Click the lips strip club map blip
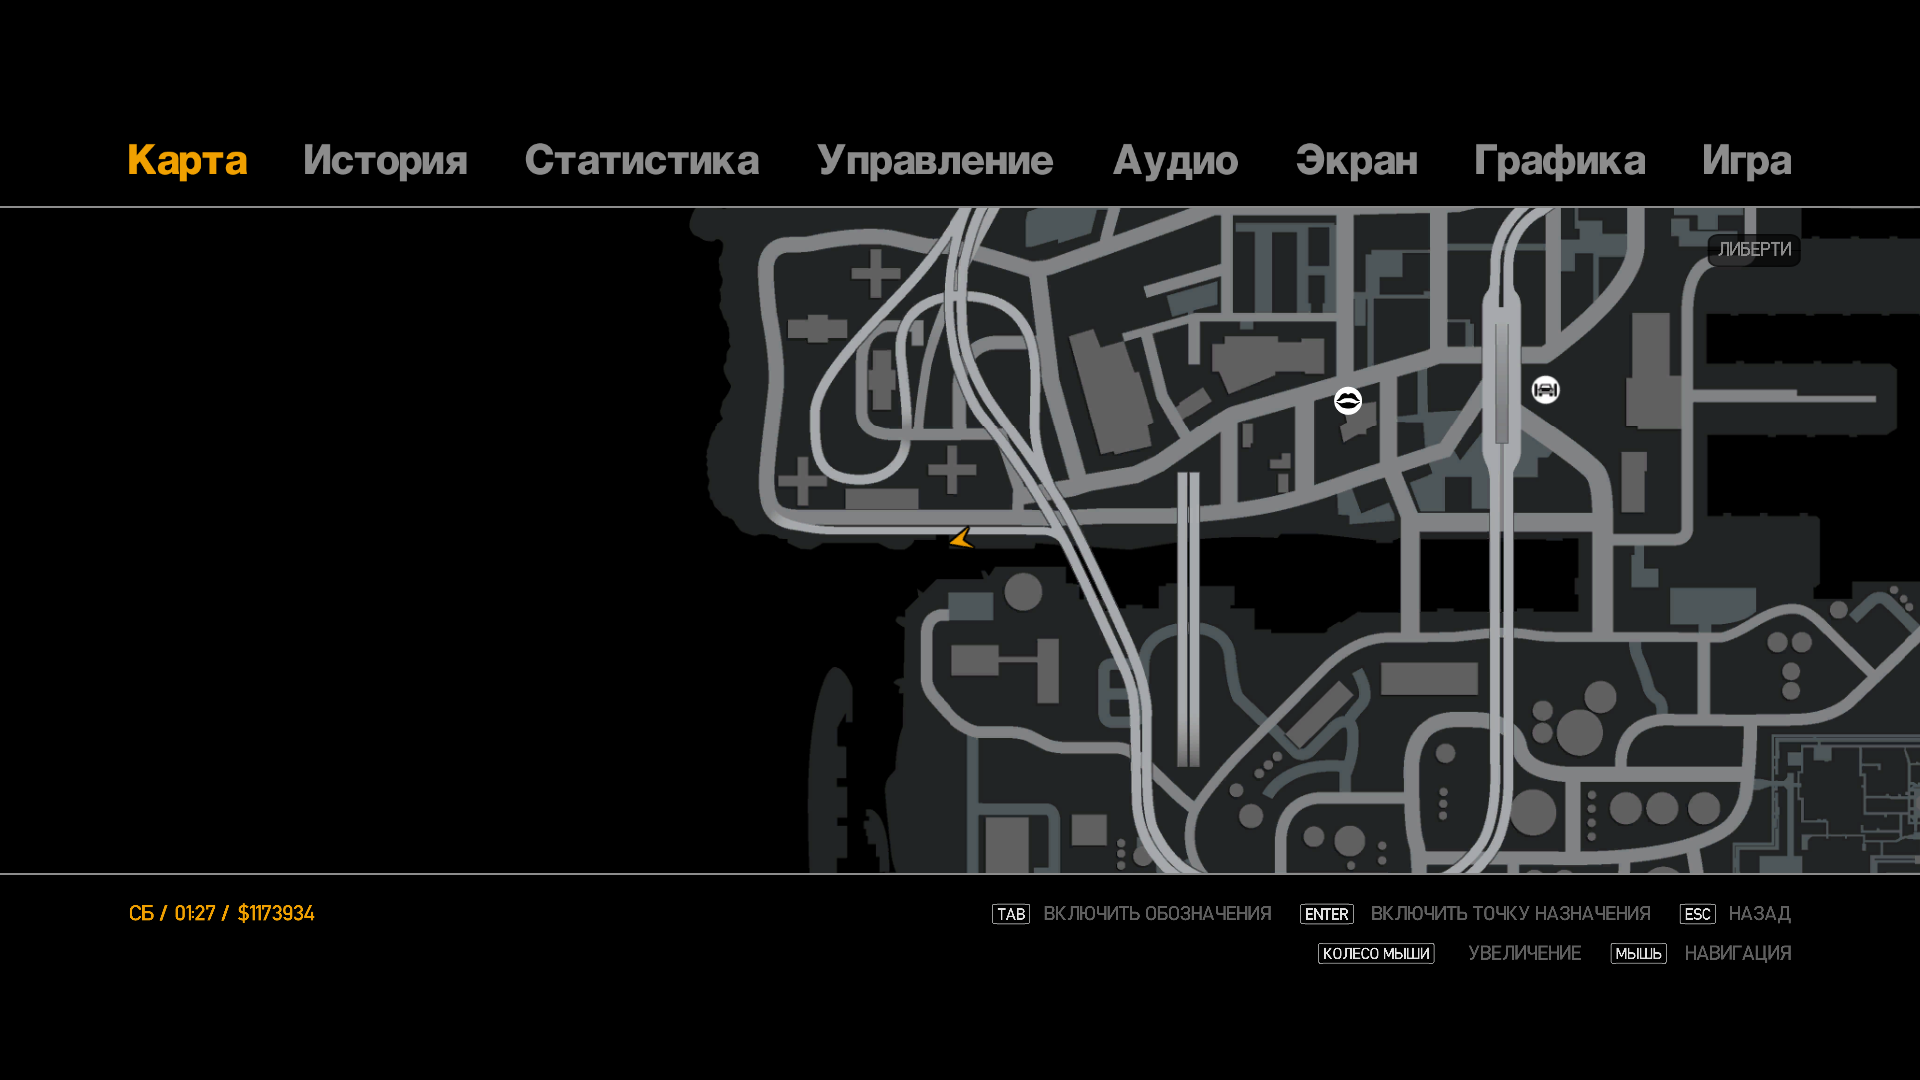The height and width of the screenshot is (1080, 1920). pos(1347,401)
